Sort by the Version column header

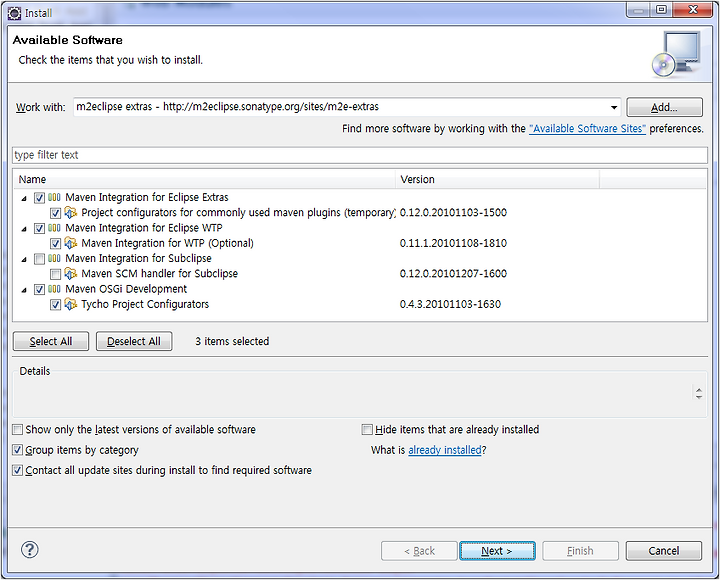[497, 180]
